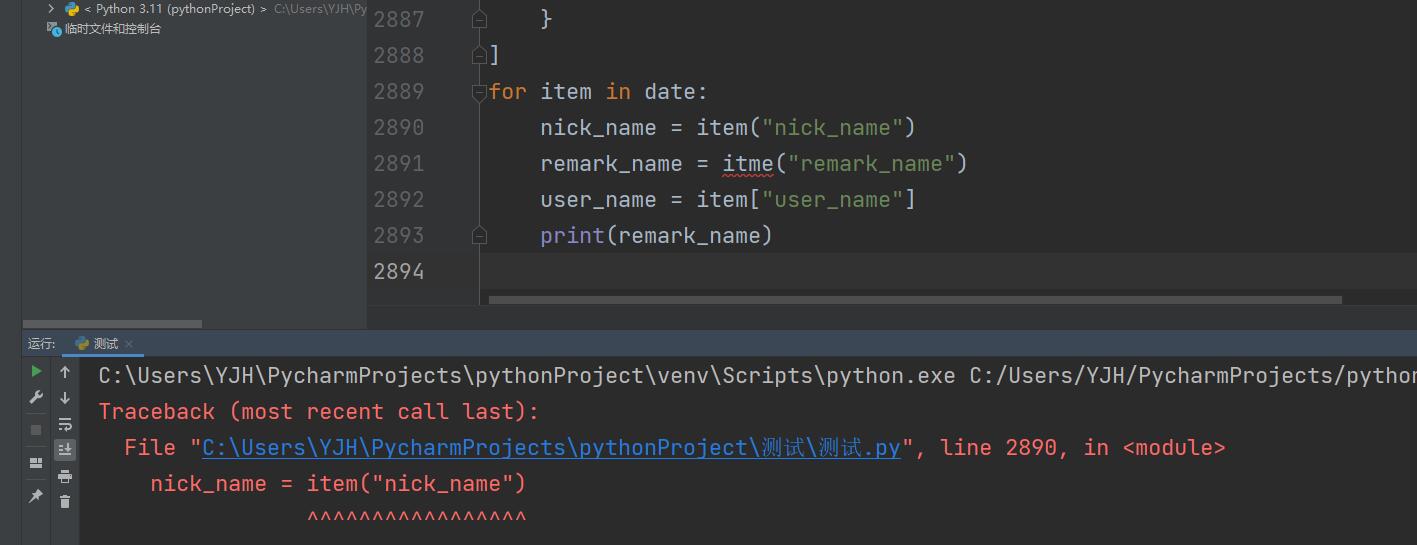Open run configuration wrench settings
Image resolution: width=1417 pixels, height=545 pixels.
click(x=36, y=398)
